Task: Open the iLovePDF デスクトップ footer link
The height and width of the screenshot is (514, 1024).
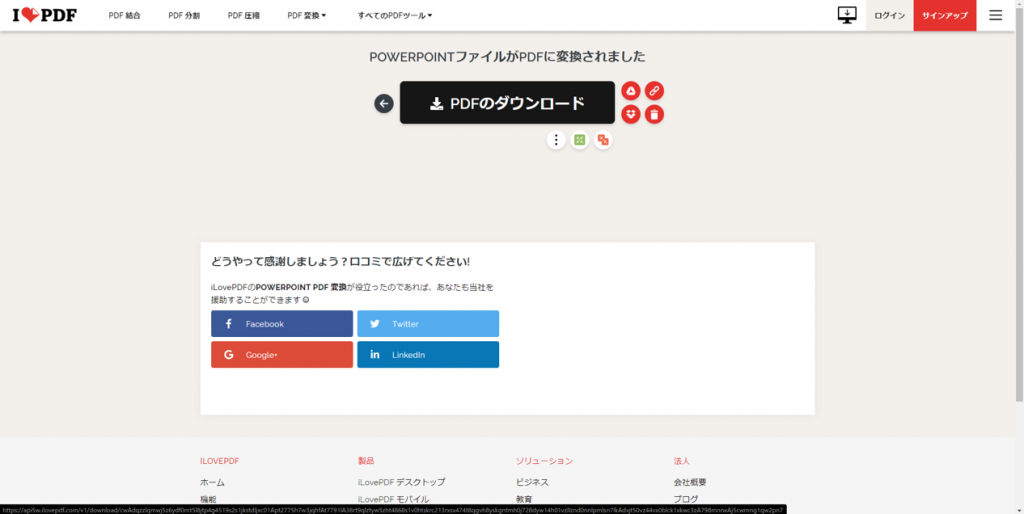Action: [402, 483]
